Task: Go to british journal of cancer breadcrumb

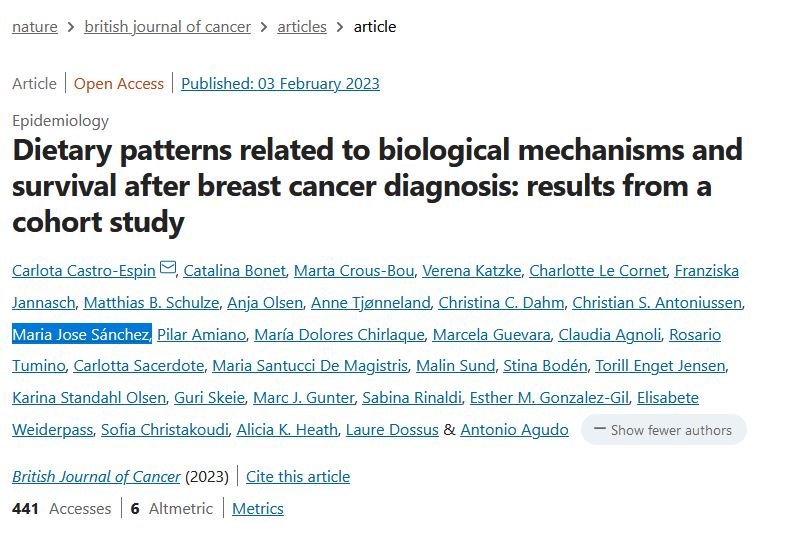Action: [x=167, y=27]
